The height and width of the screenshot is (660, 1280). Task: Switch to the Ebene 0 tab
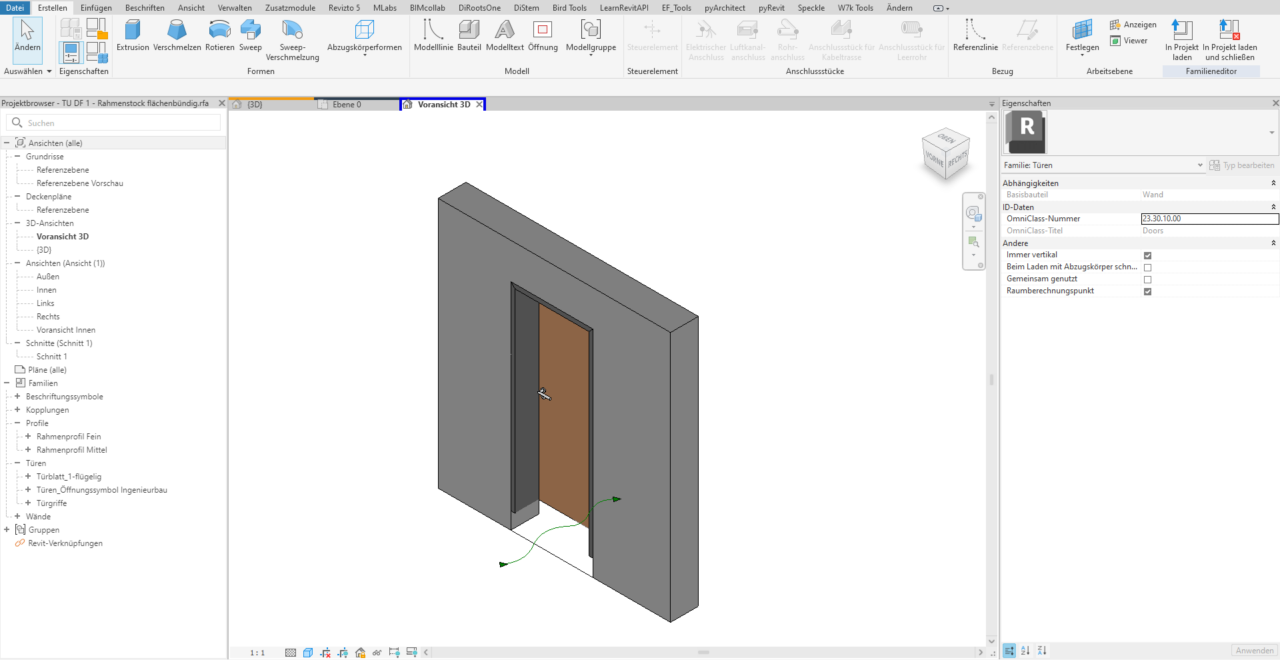[x=345, y=103]
